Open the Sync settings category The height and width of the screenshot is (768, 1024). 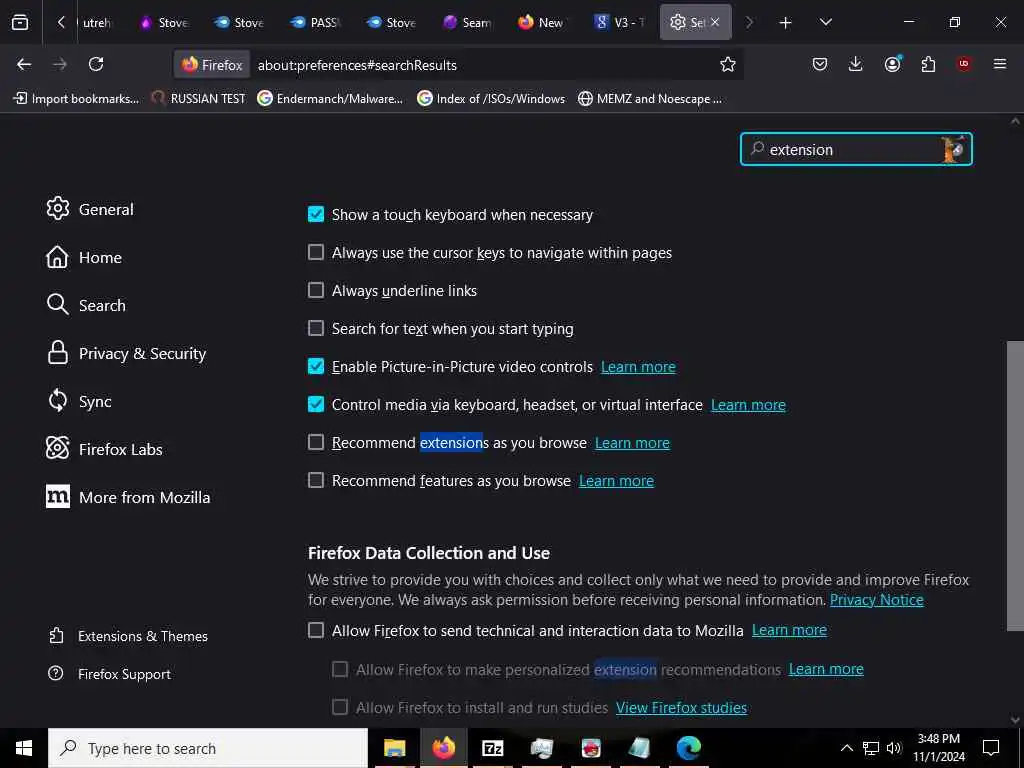[x=79, y=401]
